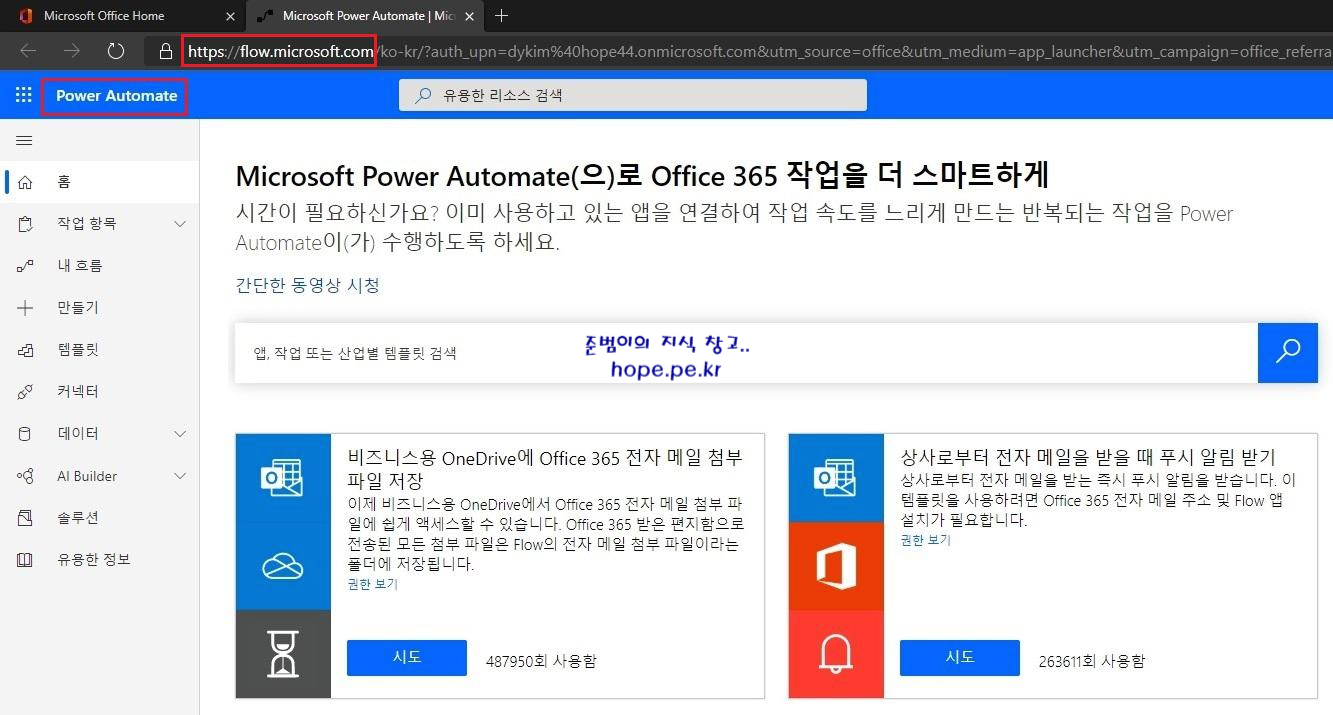
Task: Expand the 작업 항목 chevron
Action: click(180, 224)
